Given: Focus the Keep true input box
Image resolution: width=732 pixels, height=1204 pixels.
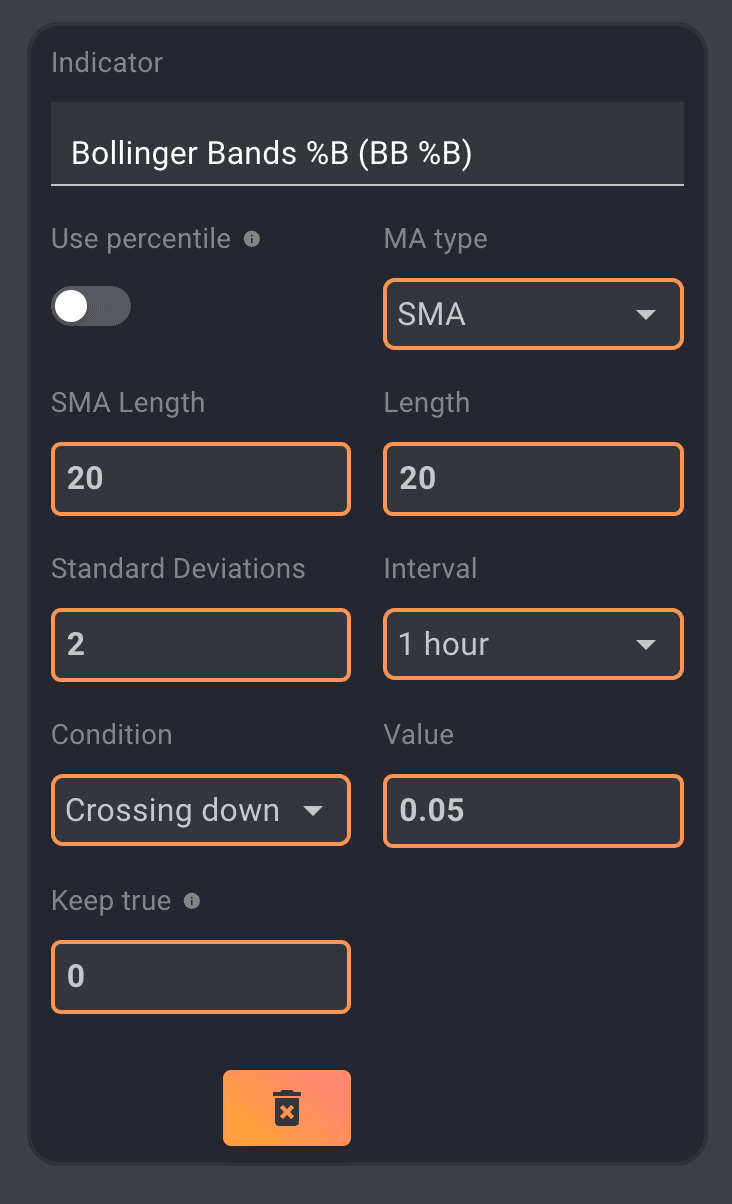Looking at the screenshot, I should click(x=200, y=976).
